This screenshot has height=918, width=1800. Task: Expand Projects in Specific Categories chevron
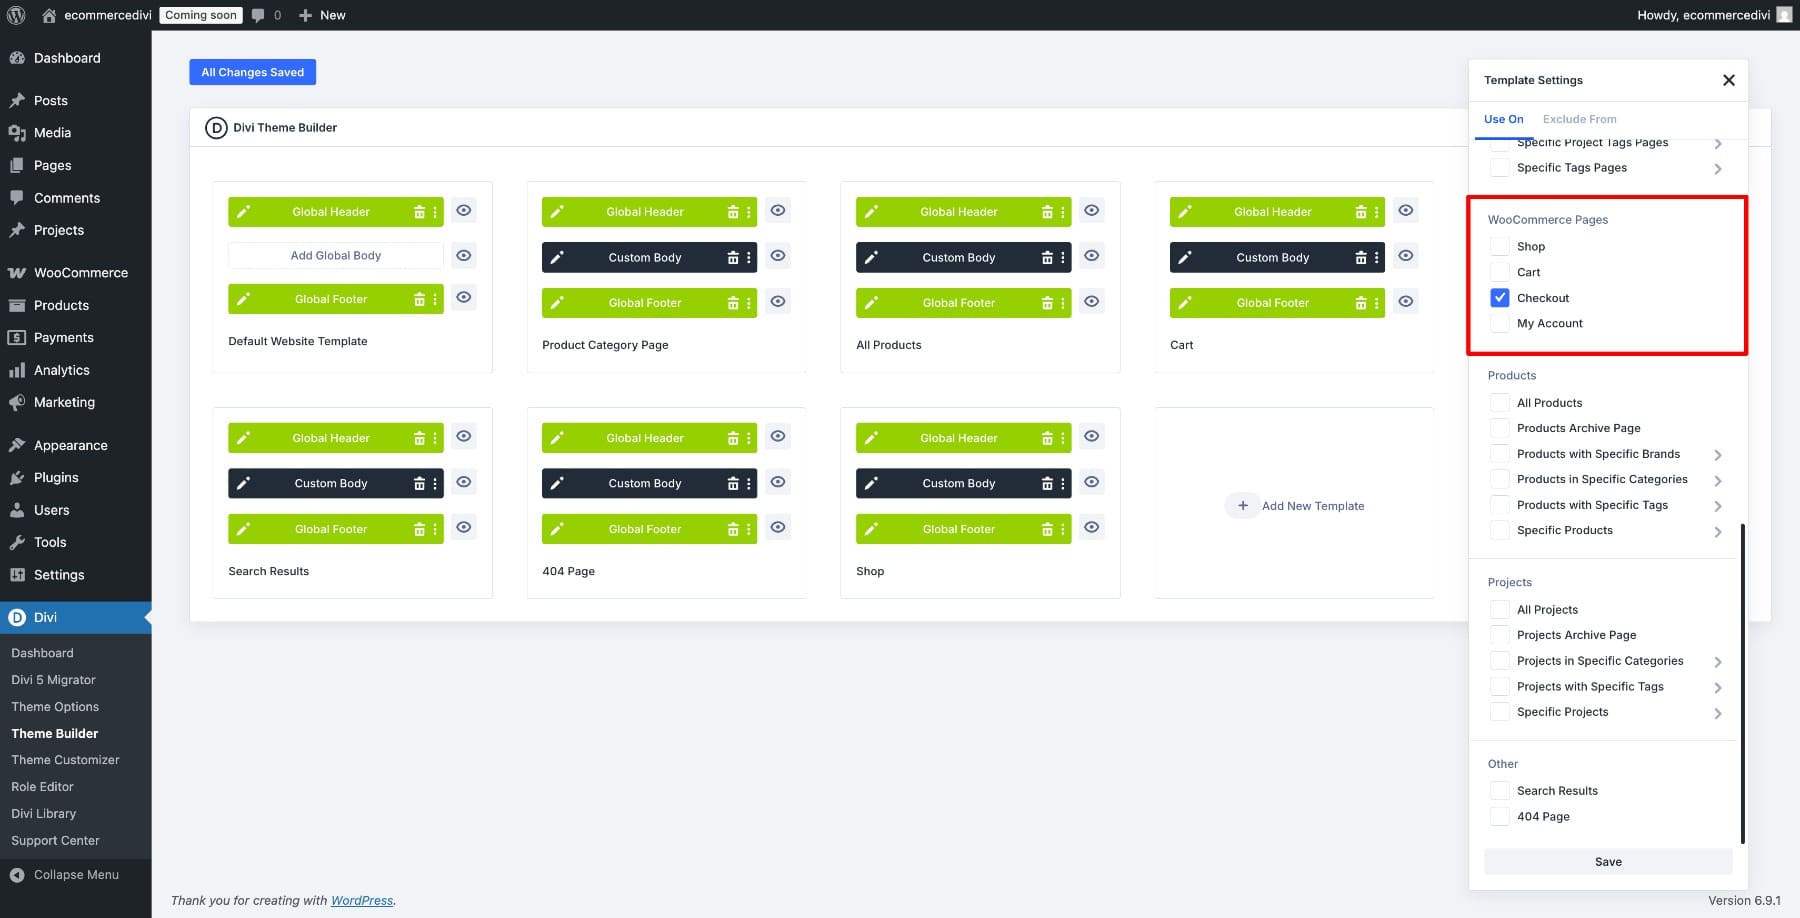pyautogui.click(x=1718, y=662)
